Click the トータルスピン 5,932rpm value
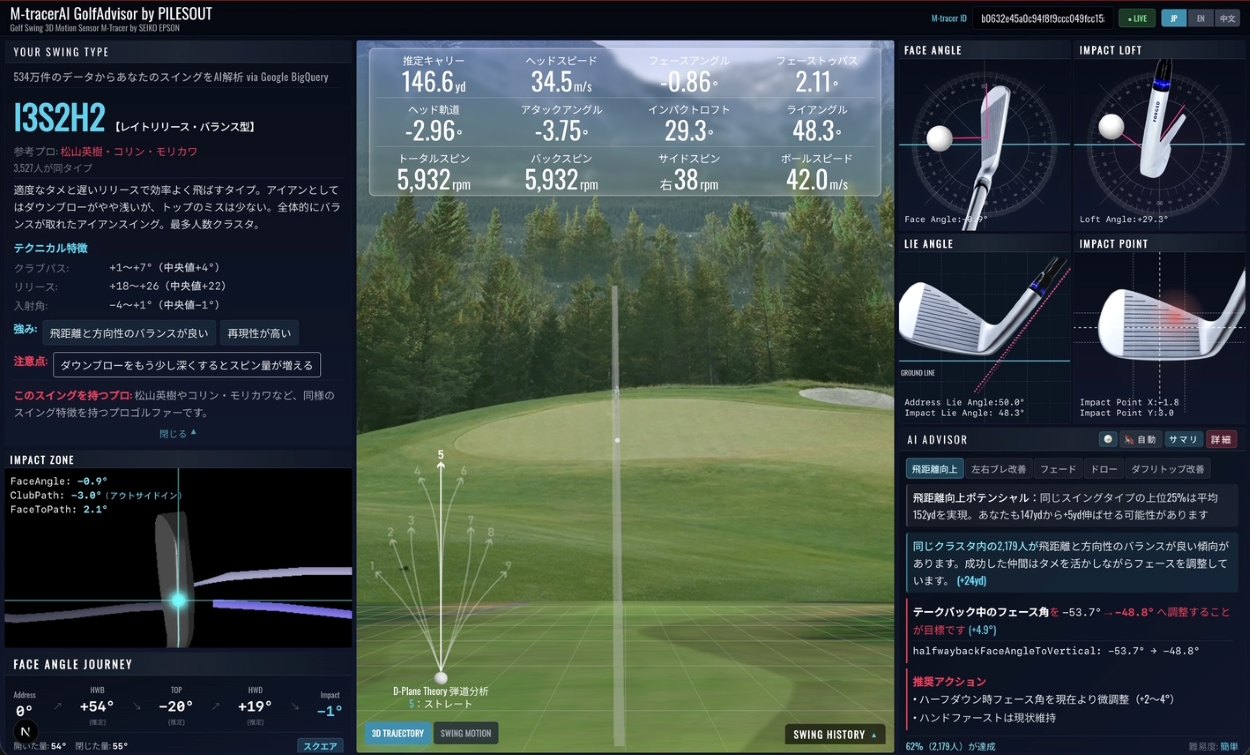This screenshot has width=1250, height=755. pos(433,180)
